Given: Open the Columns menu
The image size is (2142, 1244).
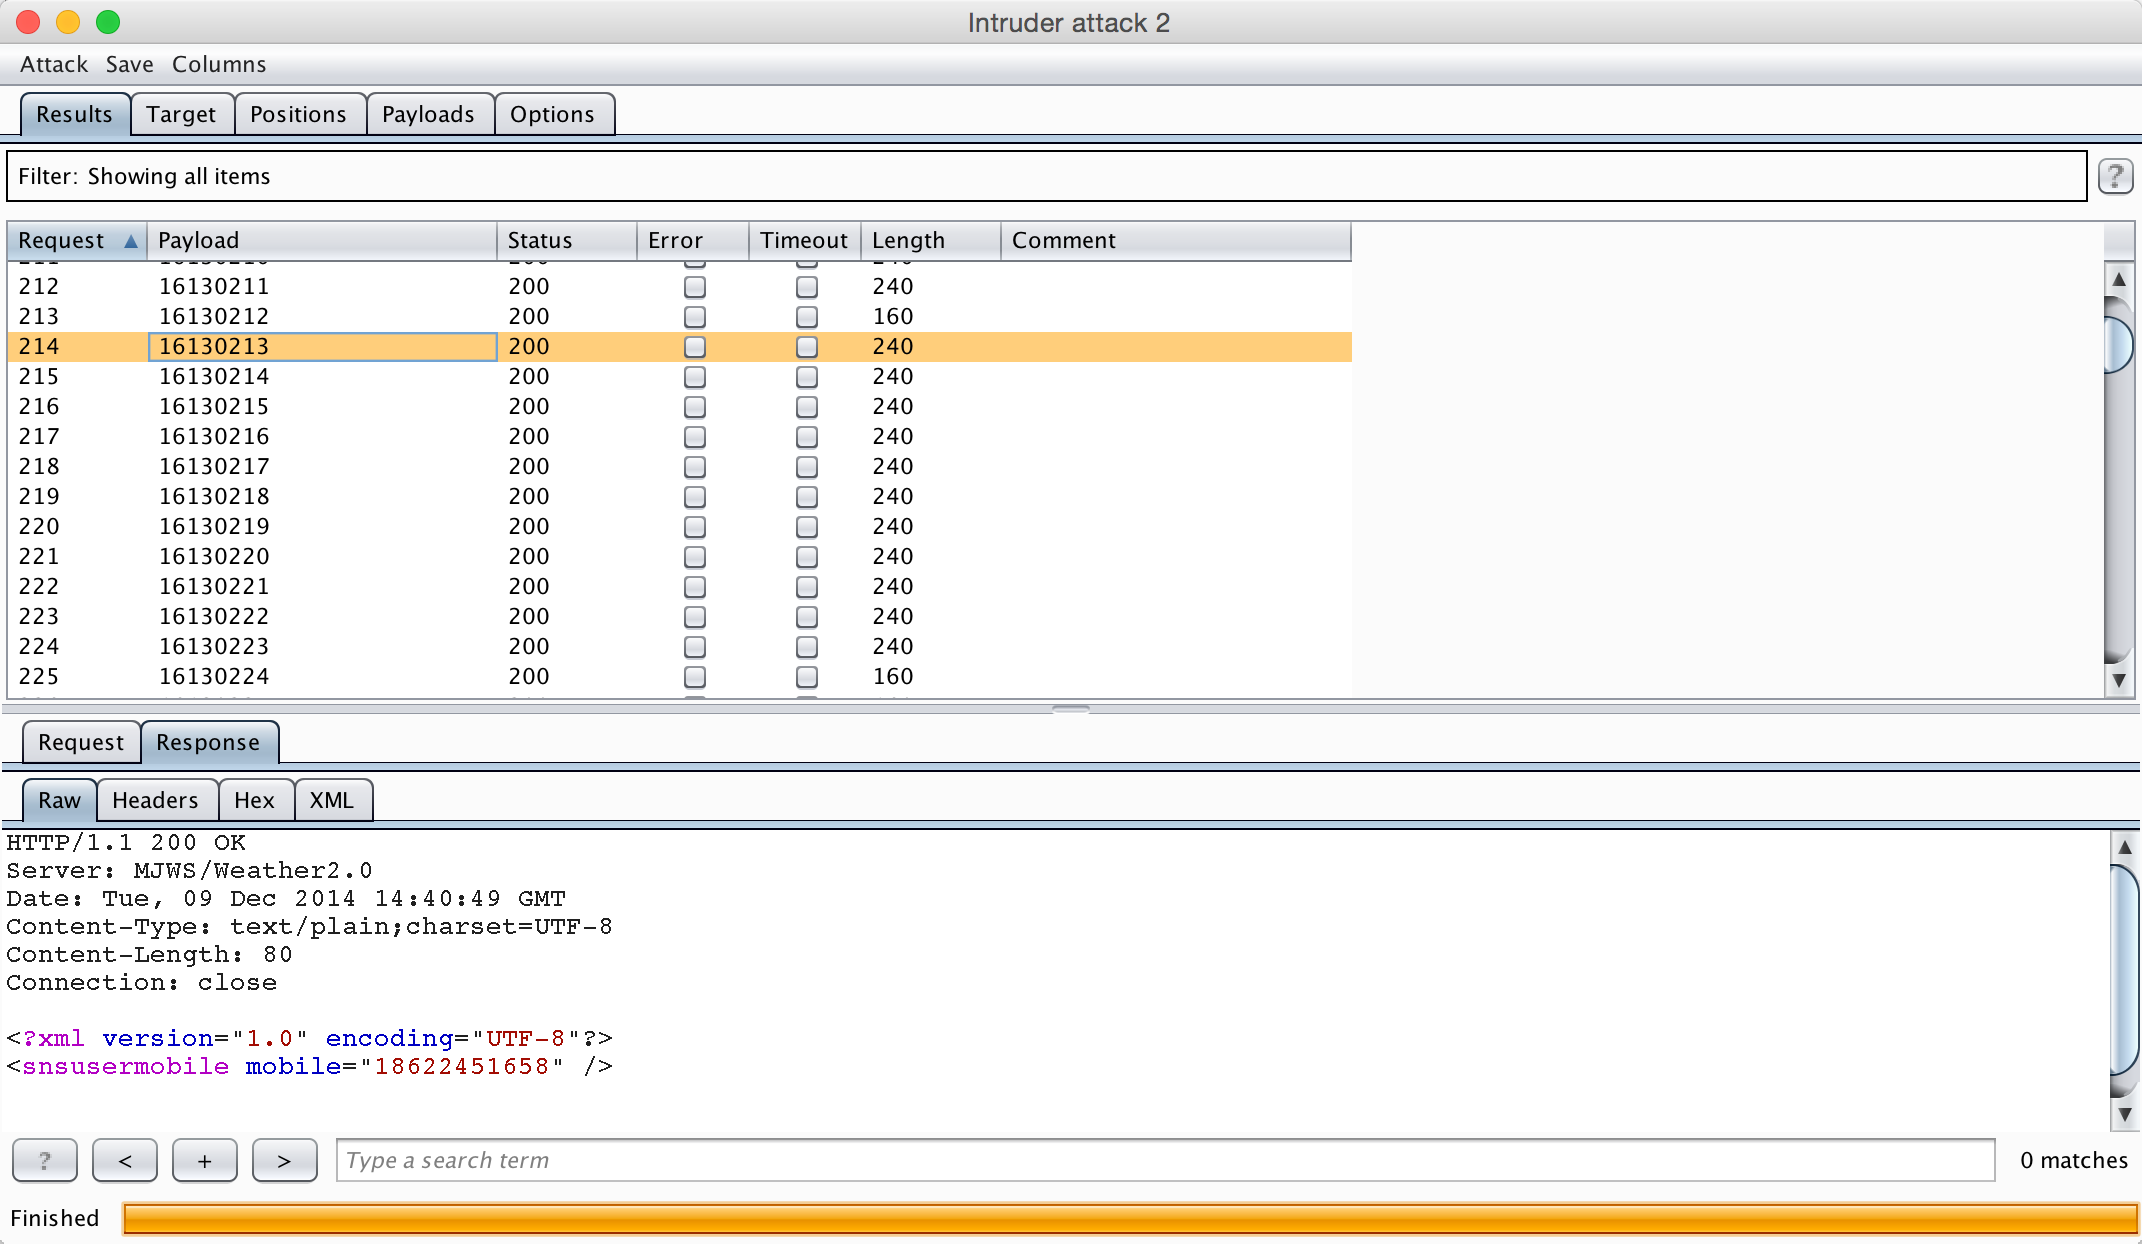Looking at the screenshot, I should (219, 64).
